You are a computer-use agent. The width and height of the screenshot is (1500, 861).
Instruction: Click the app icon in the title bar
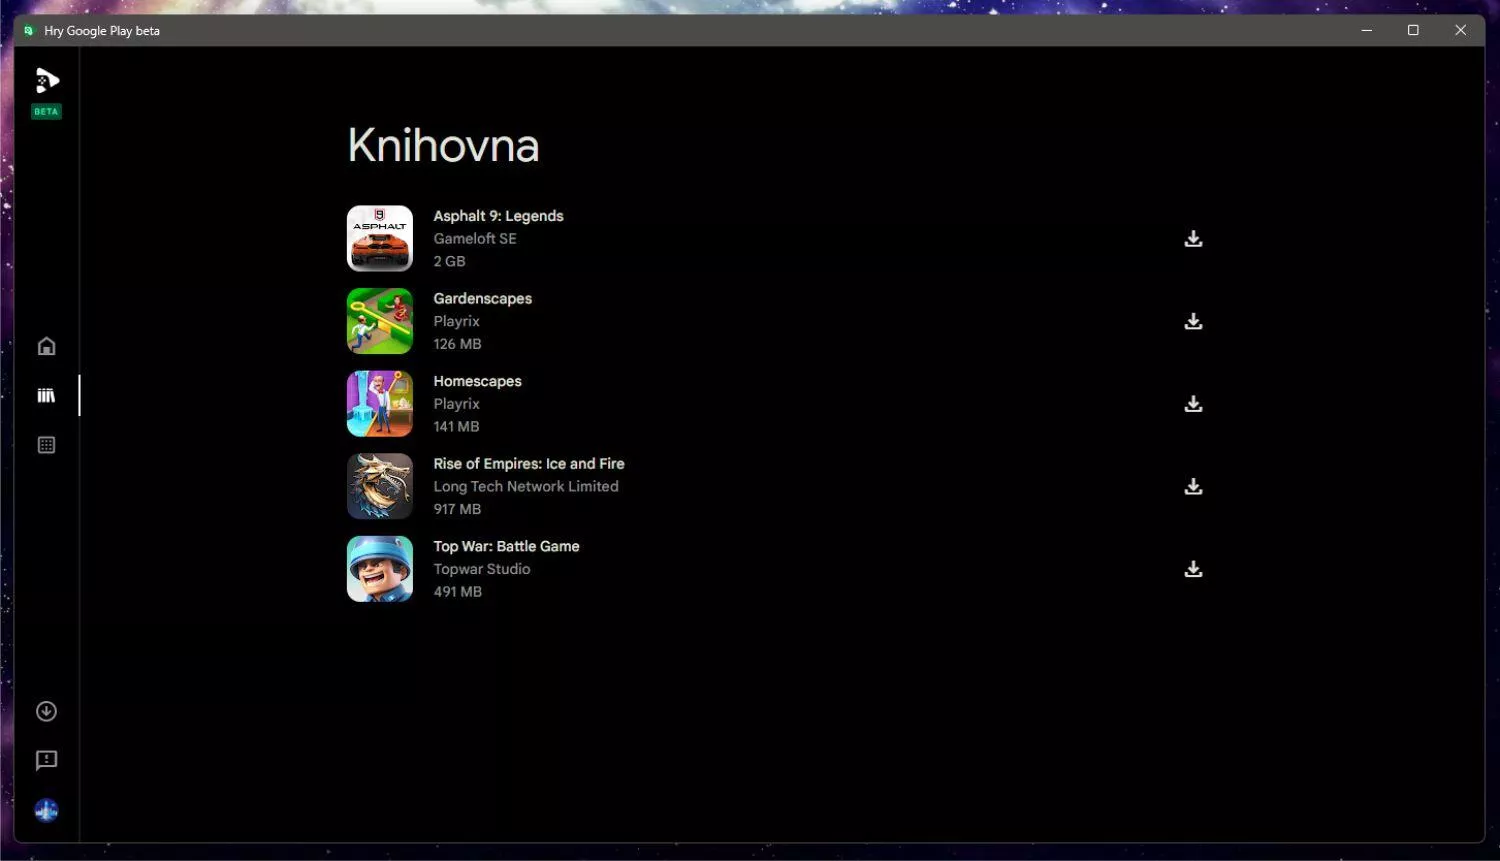tap(29, 31)
